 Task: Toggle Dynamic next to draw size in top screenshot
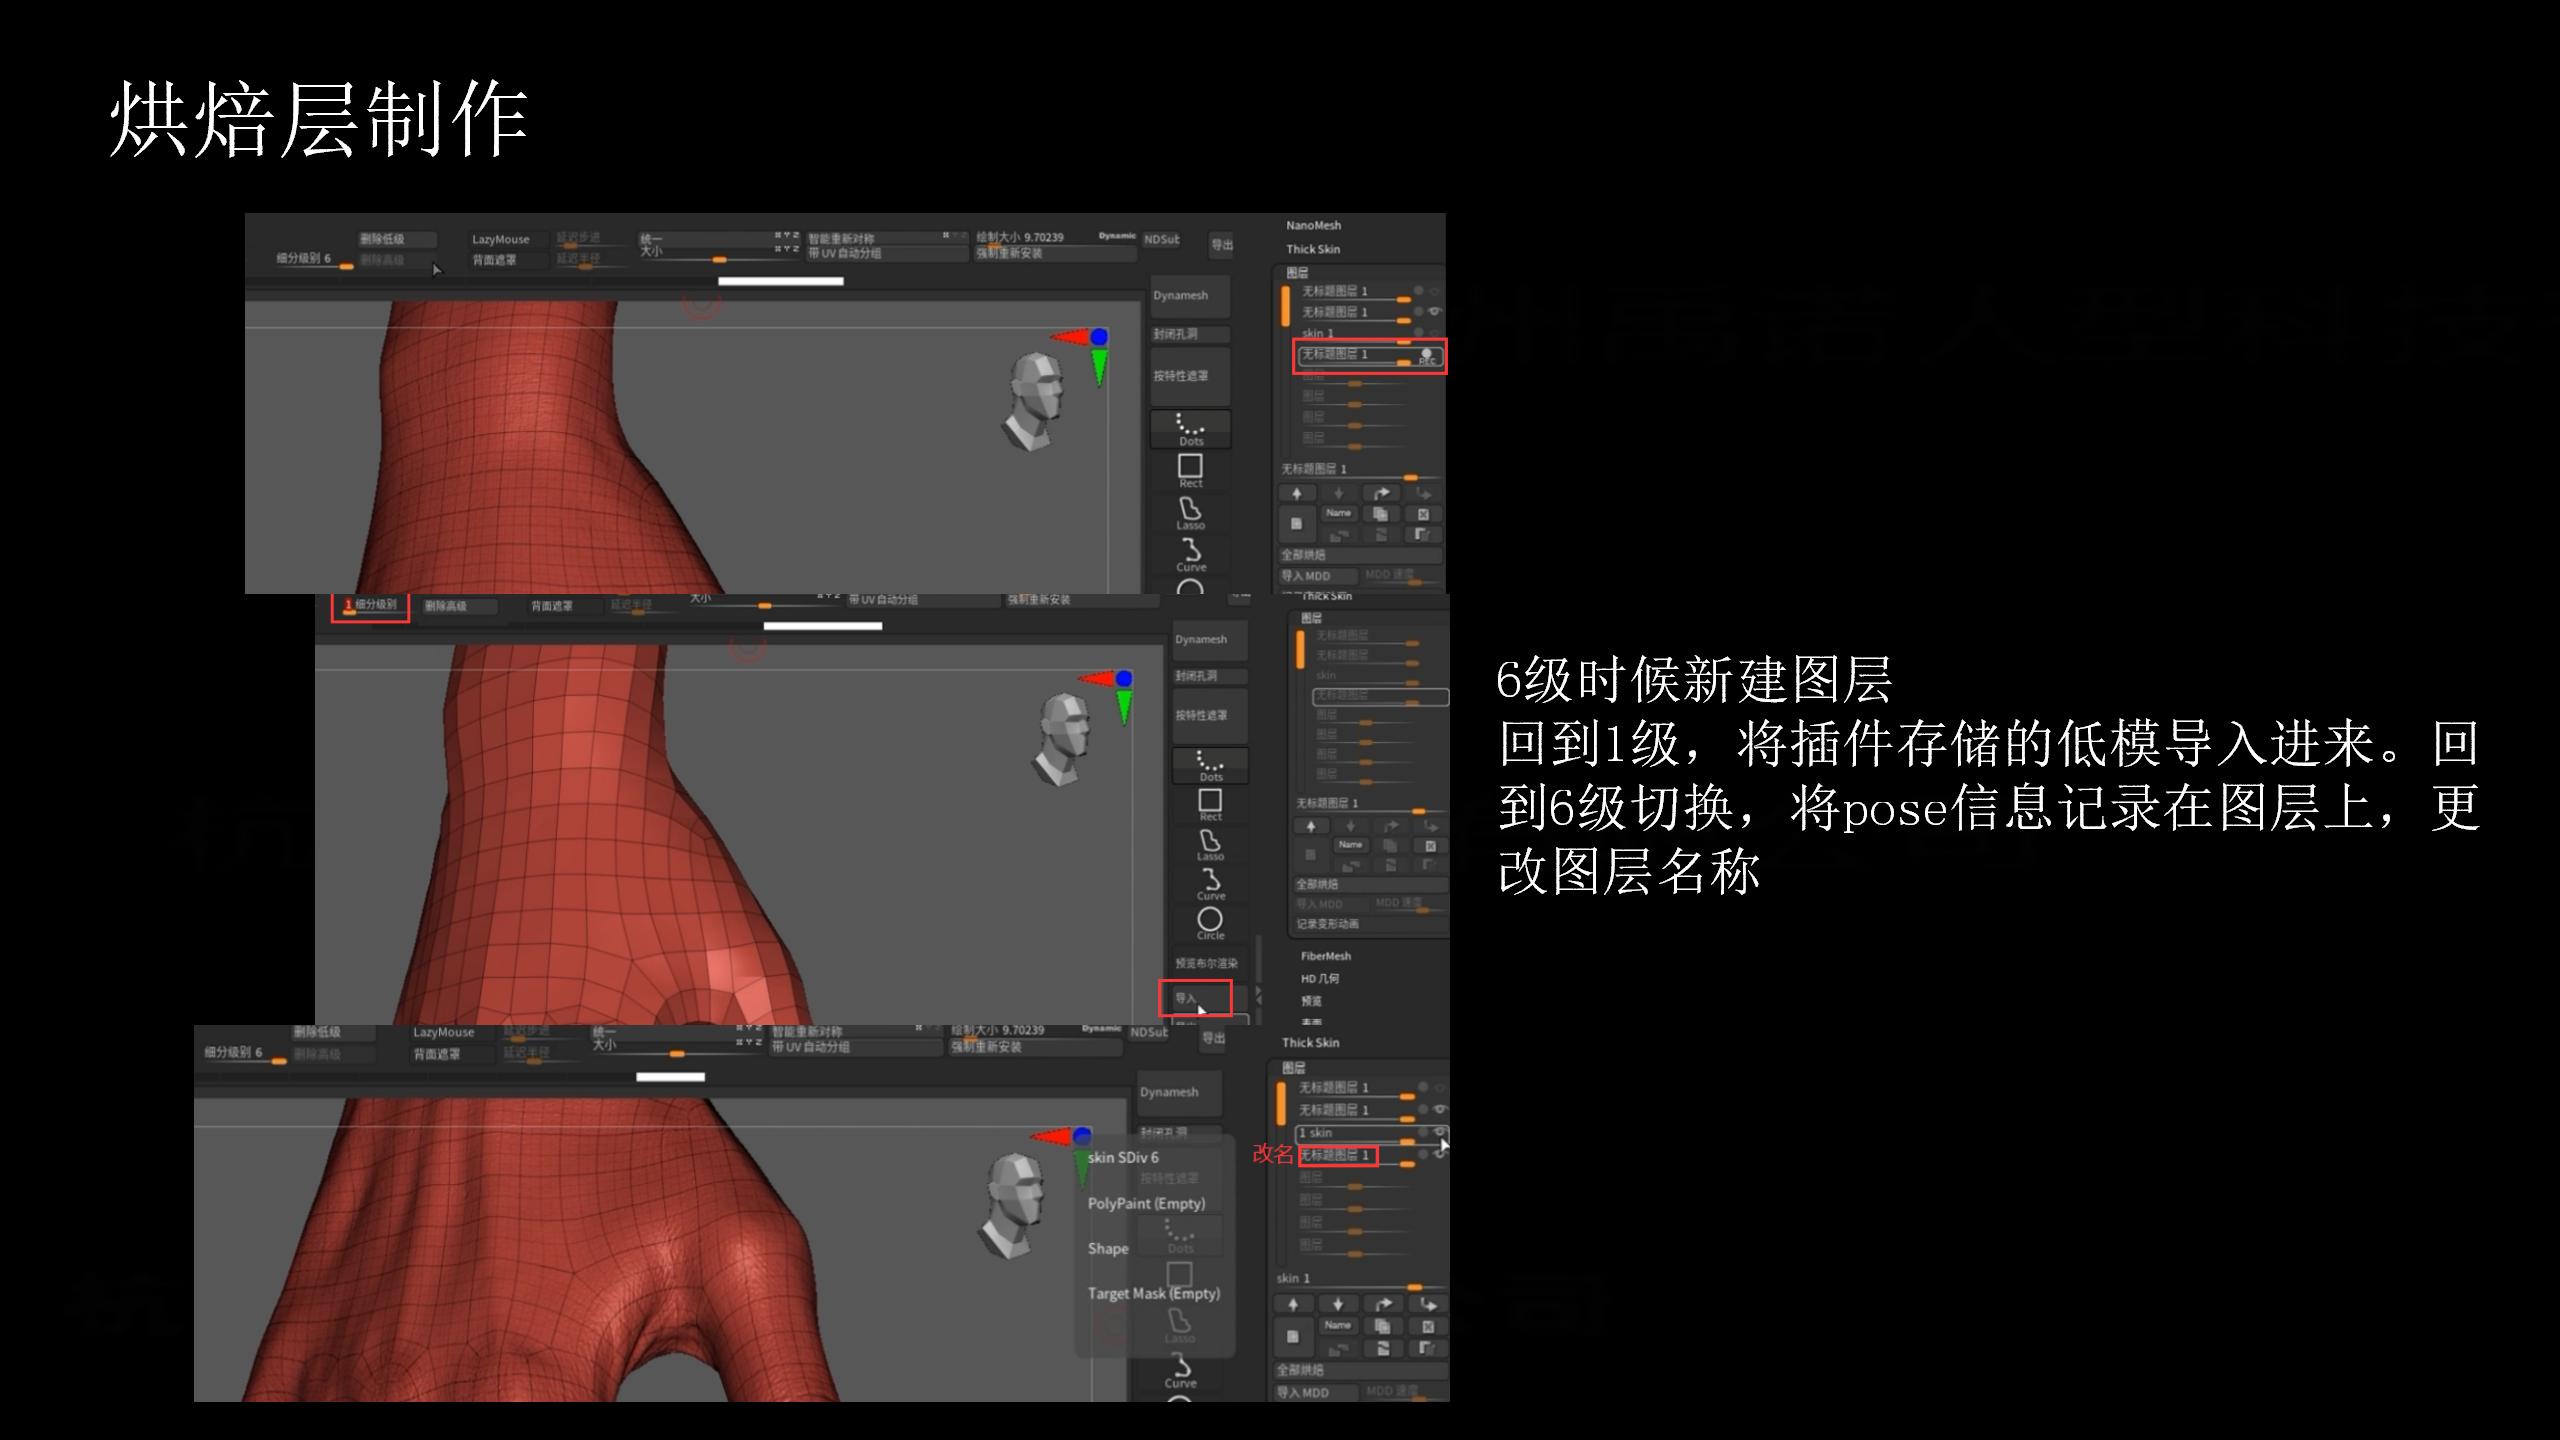click(1117, 236)
